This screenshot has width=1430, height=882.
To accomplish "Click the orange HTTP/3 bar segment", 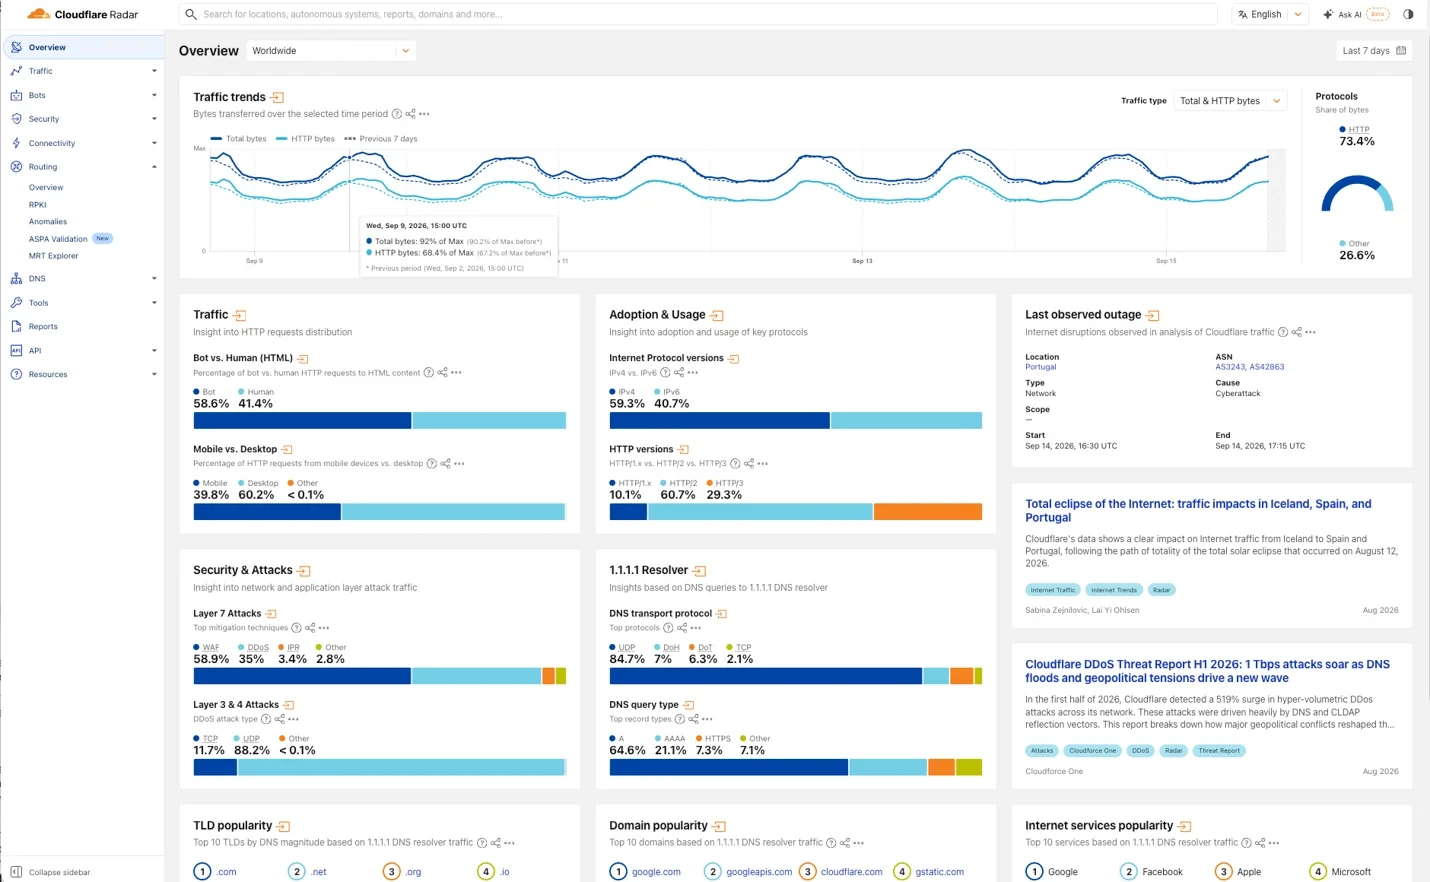I will pyautogui.click(x=928, y=512).
